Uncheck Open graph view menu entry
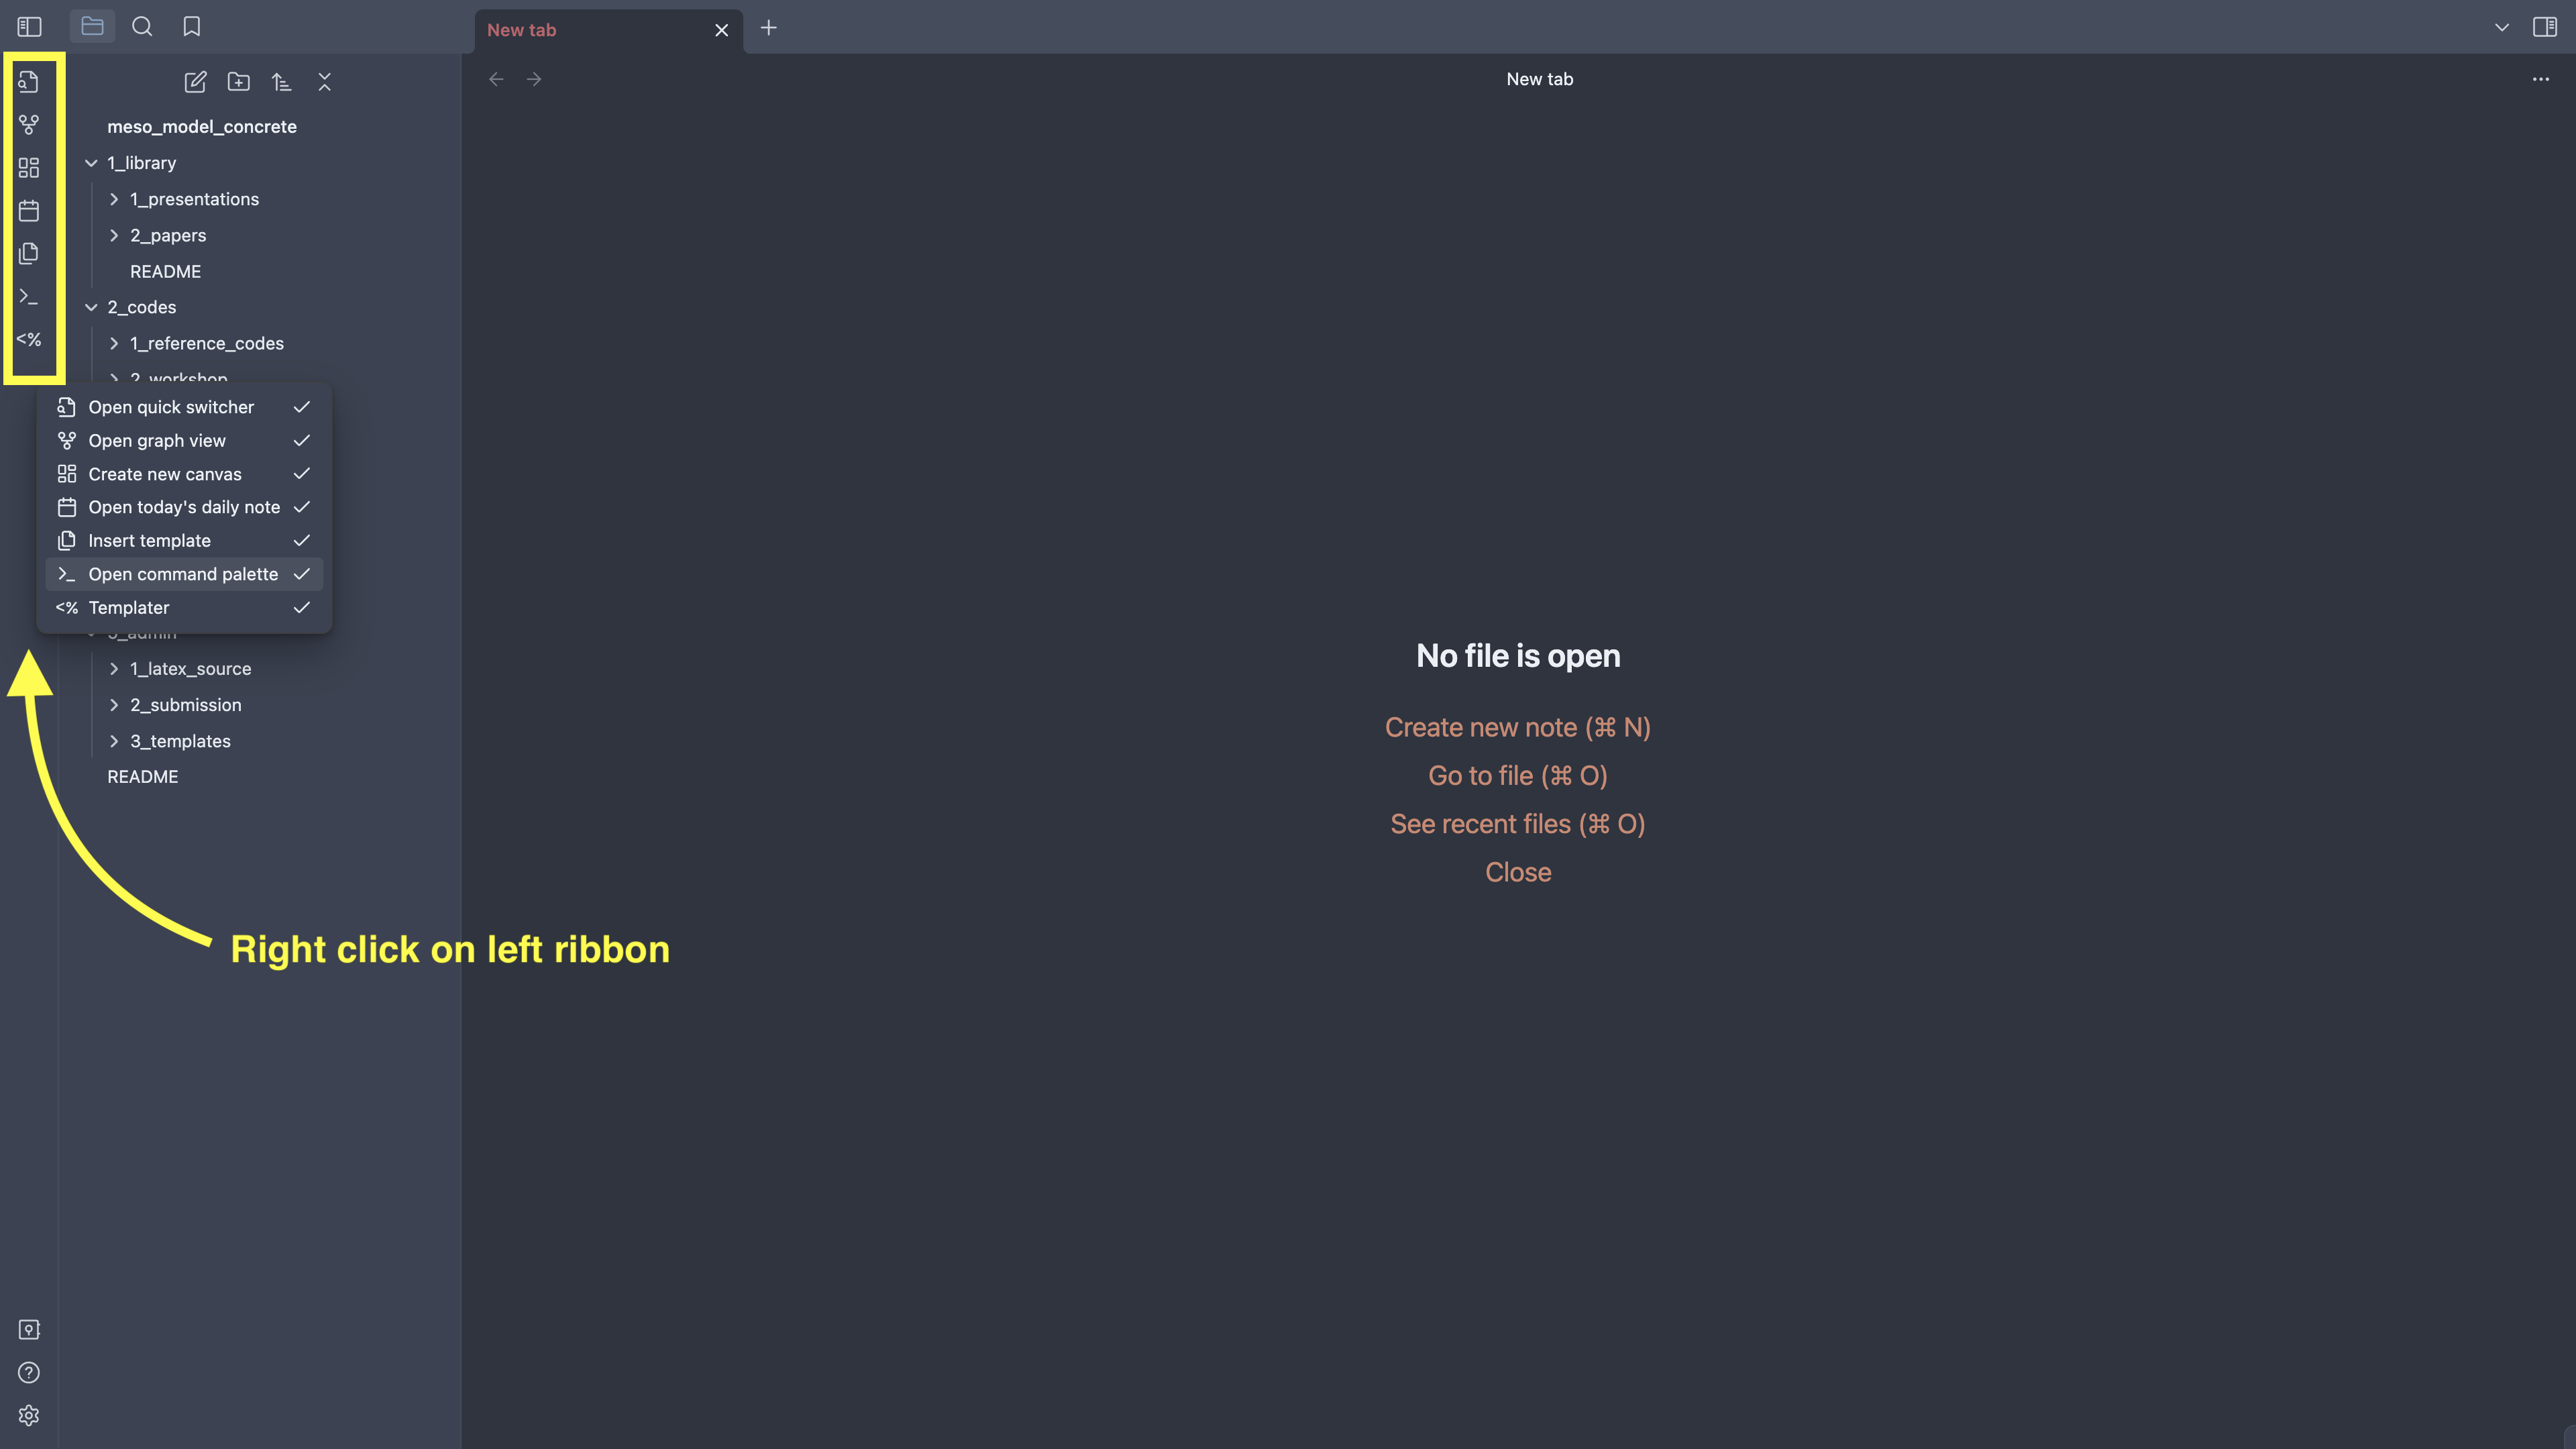Viewport: 2576px width, 1449px height. (184, 441)
